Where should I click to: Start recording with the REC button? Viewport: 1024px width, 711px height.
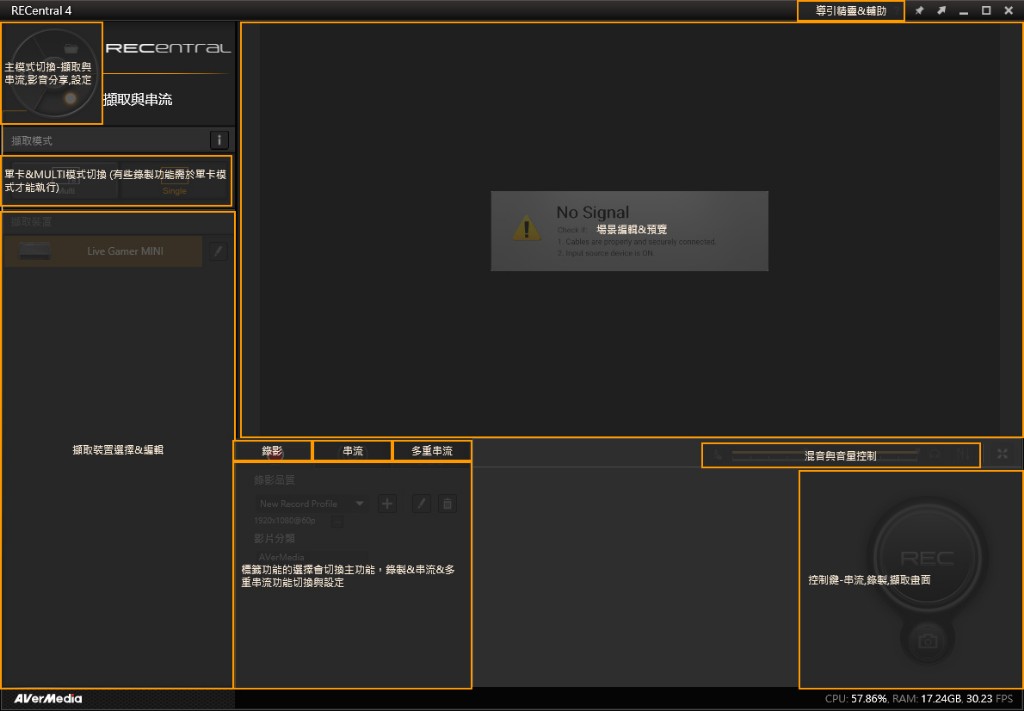[x=927, y=558]
